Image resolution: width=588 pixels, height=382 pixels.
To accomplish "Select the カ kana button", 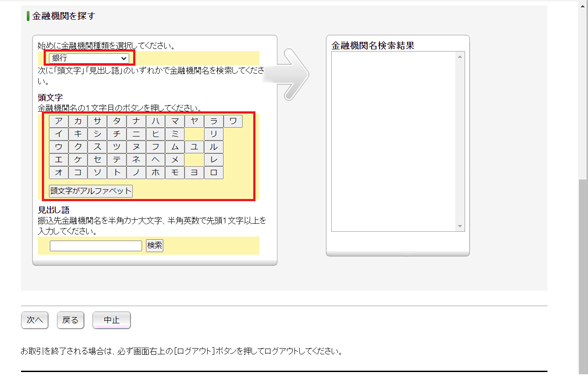I will 78,121.
